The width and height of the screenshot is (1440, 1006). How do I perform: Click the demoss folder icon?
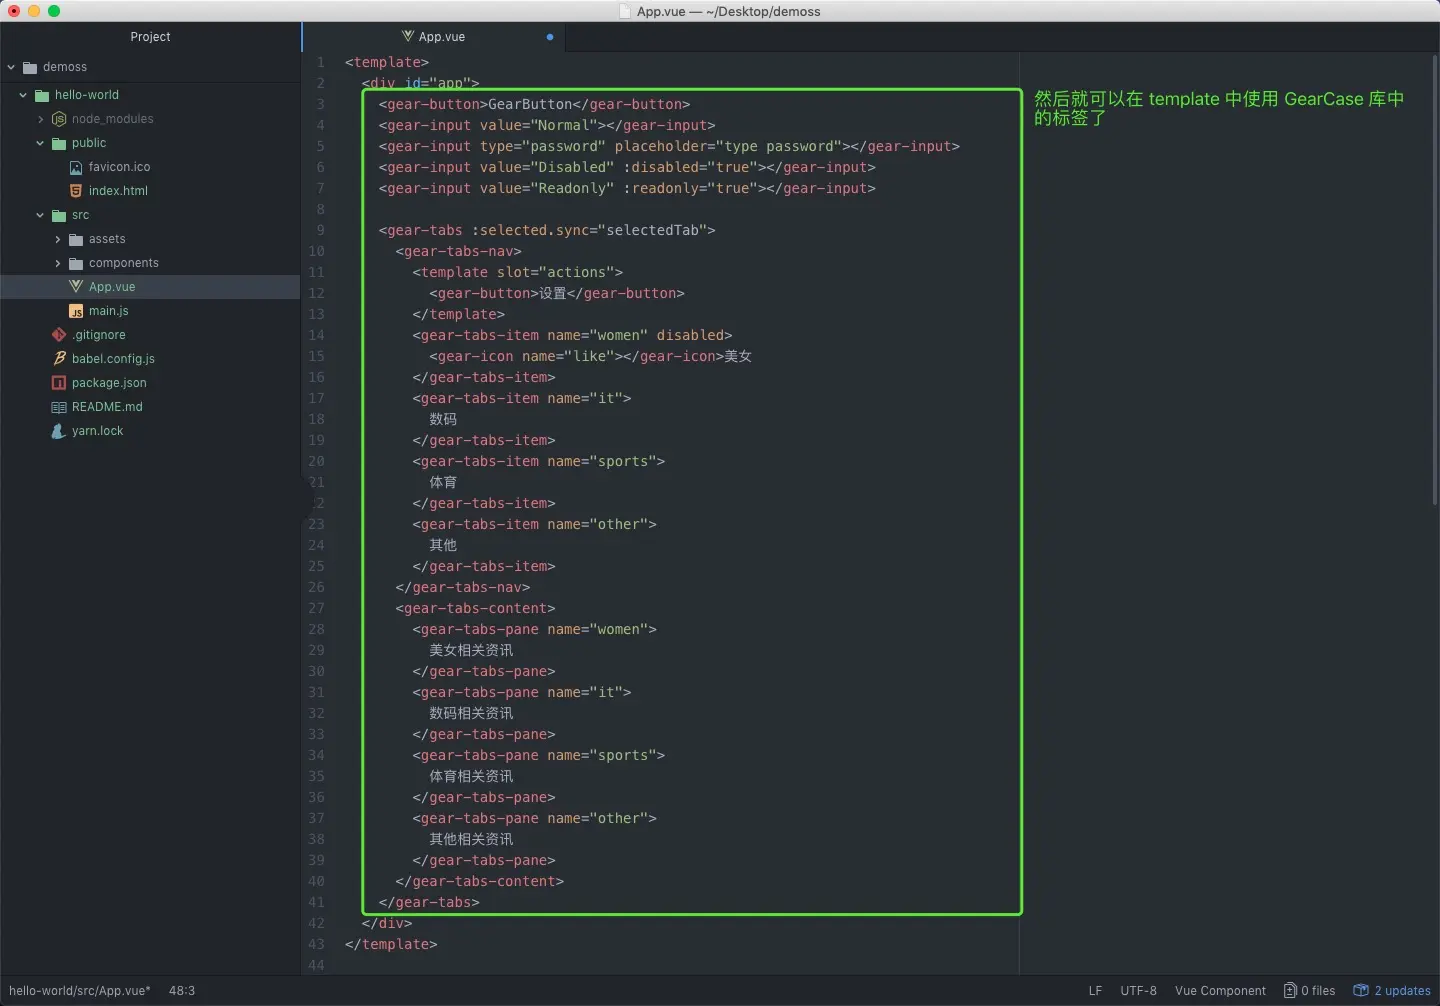(30, 67)
